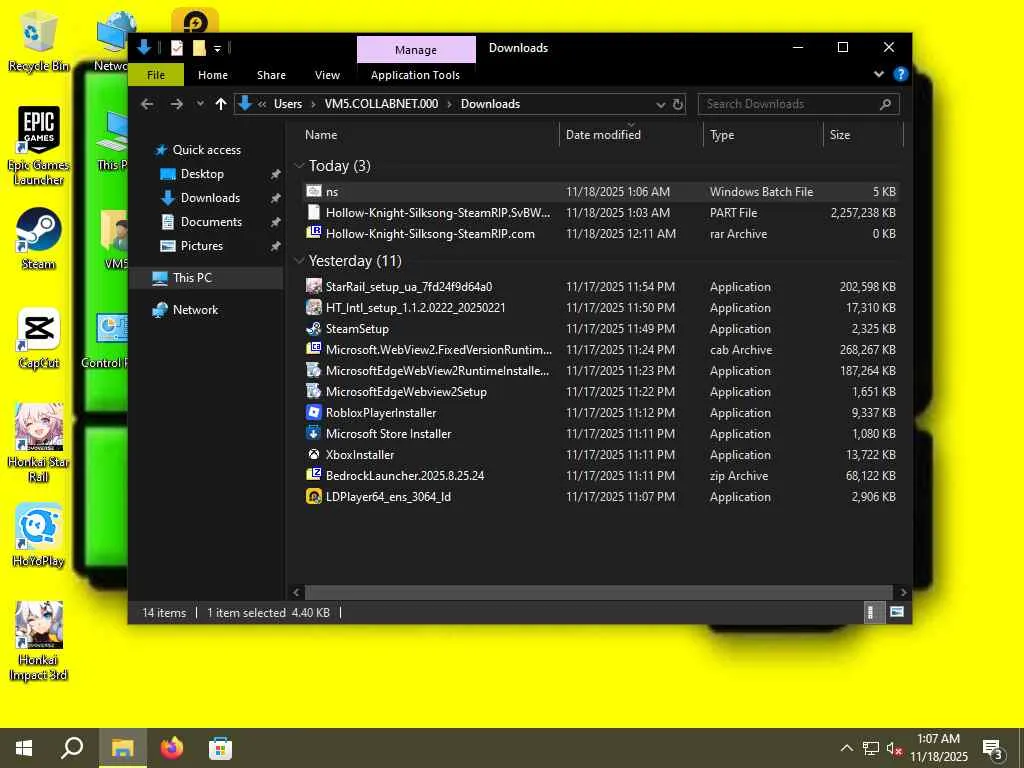Click Users in the address breadcrumb

coord(288,104)
